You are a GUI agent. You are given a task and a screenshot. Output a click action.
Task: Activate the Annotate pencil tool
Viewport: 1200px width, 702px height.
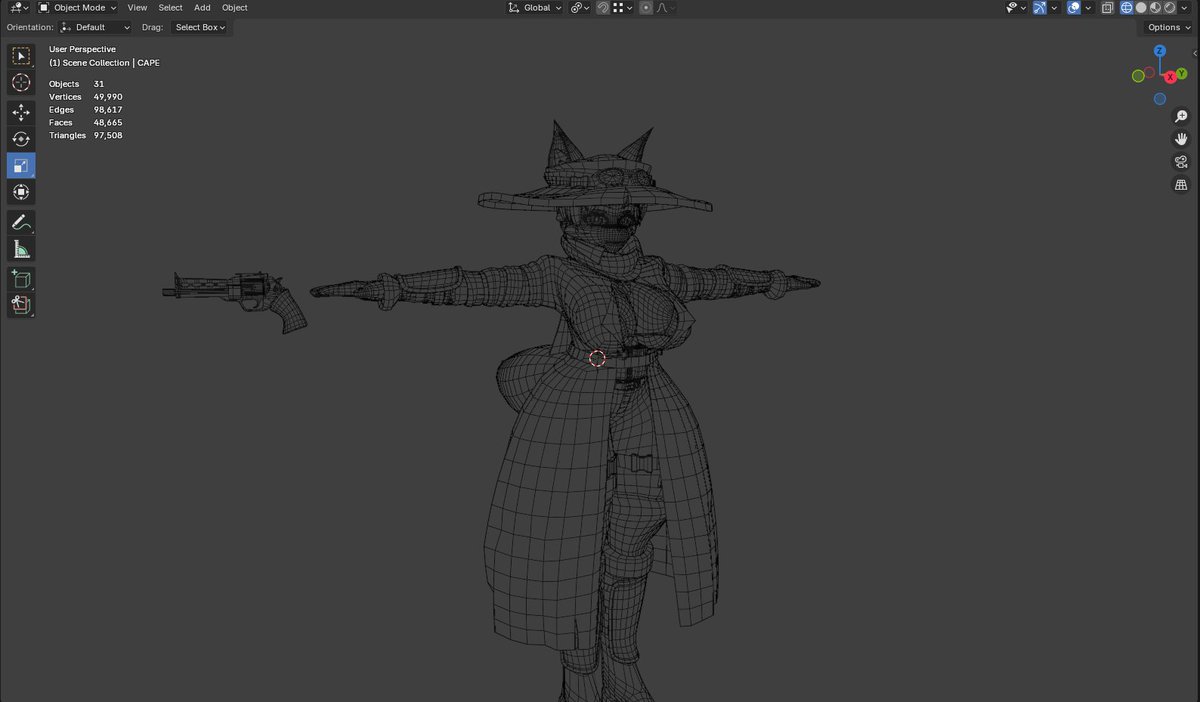(x=21, y=222)
